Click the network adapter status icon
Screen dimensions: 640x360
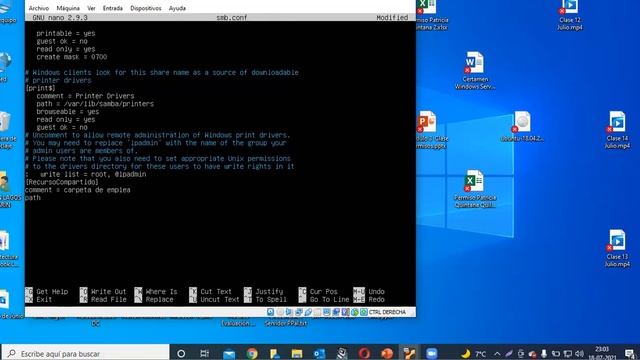(299, 312)
